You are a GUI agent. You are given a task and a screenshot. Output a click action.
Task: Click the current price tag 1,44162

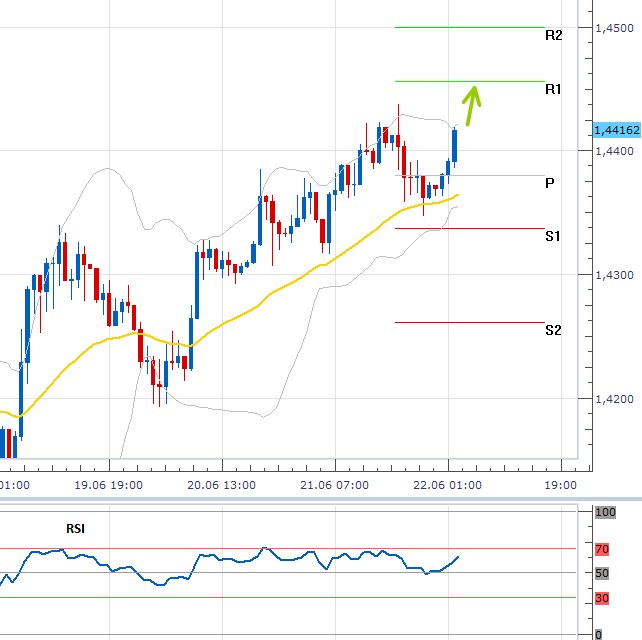(616, 130)
